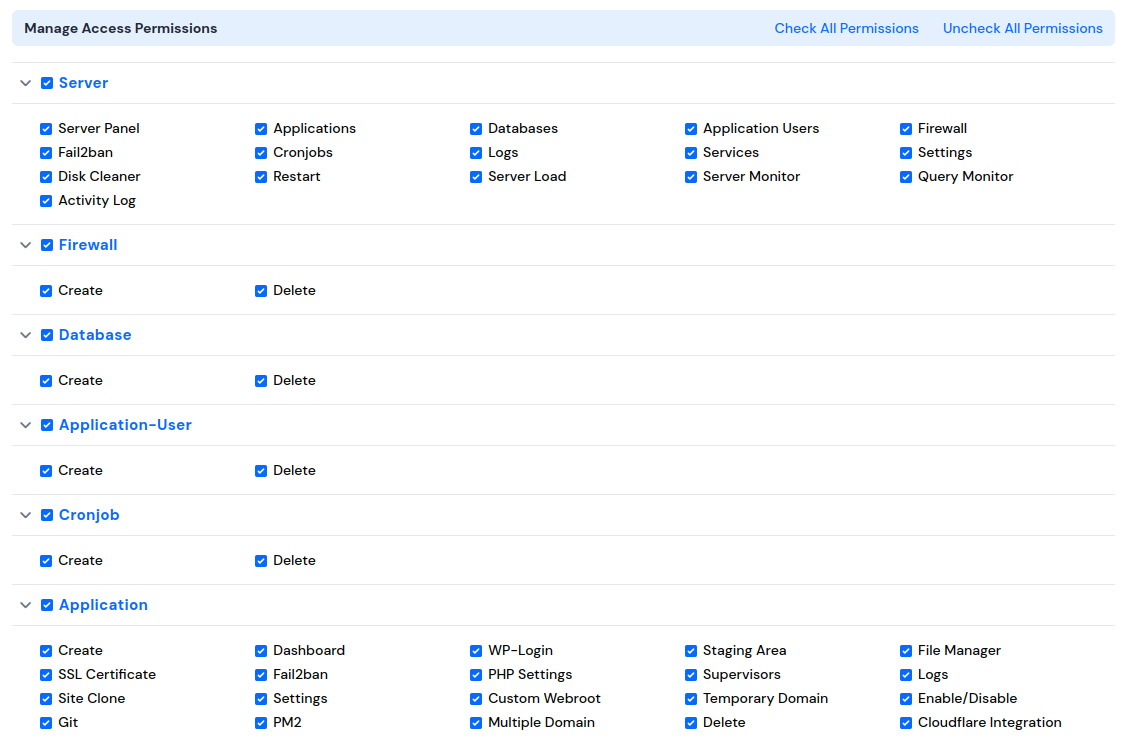Uncheck the Enable/Disable permission checkbox
Screen dimensions: 1121x751
[x=906, y=699]
